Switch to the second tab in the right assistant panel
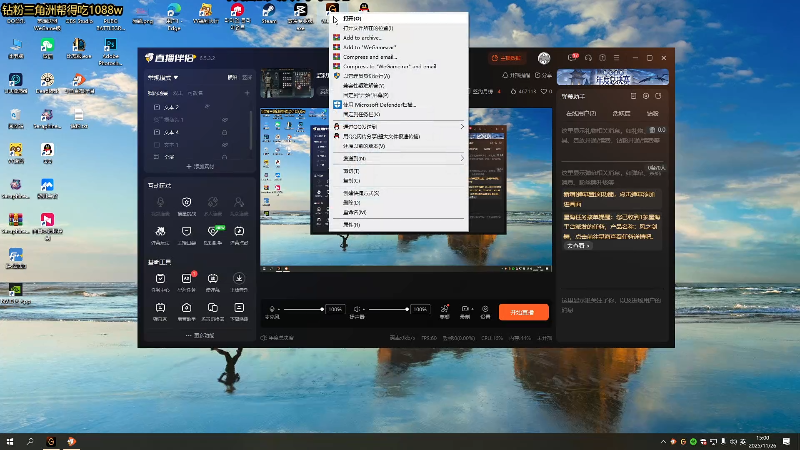The height and width of the screenshot is (450, 800). (x=621, y=113)
